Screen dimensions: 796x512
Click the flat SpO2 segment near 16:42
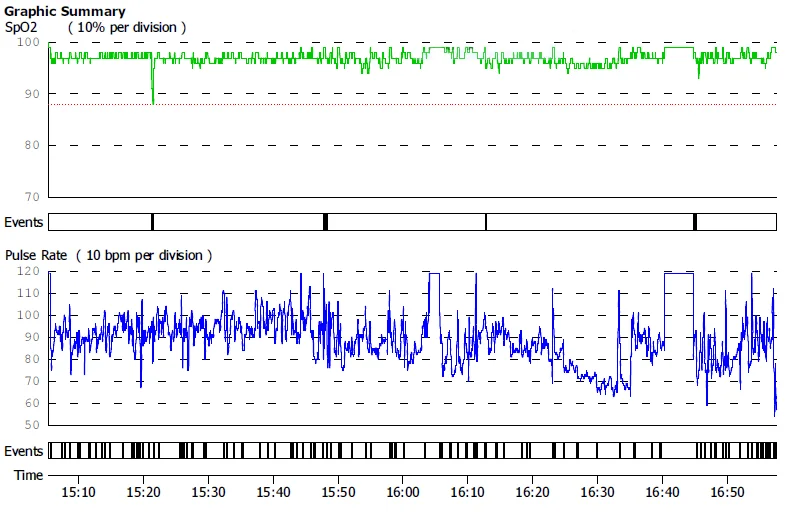[679, 48]
